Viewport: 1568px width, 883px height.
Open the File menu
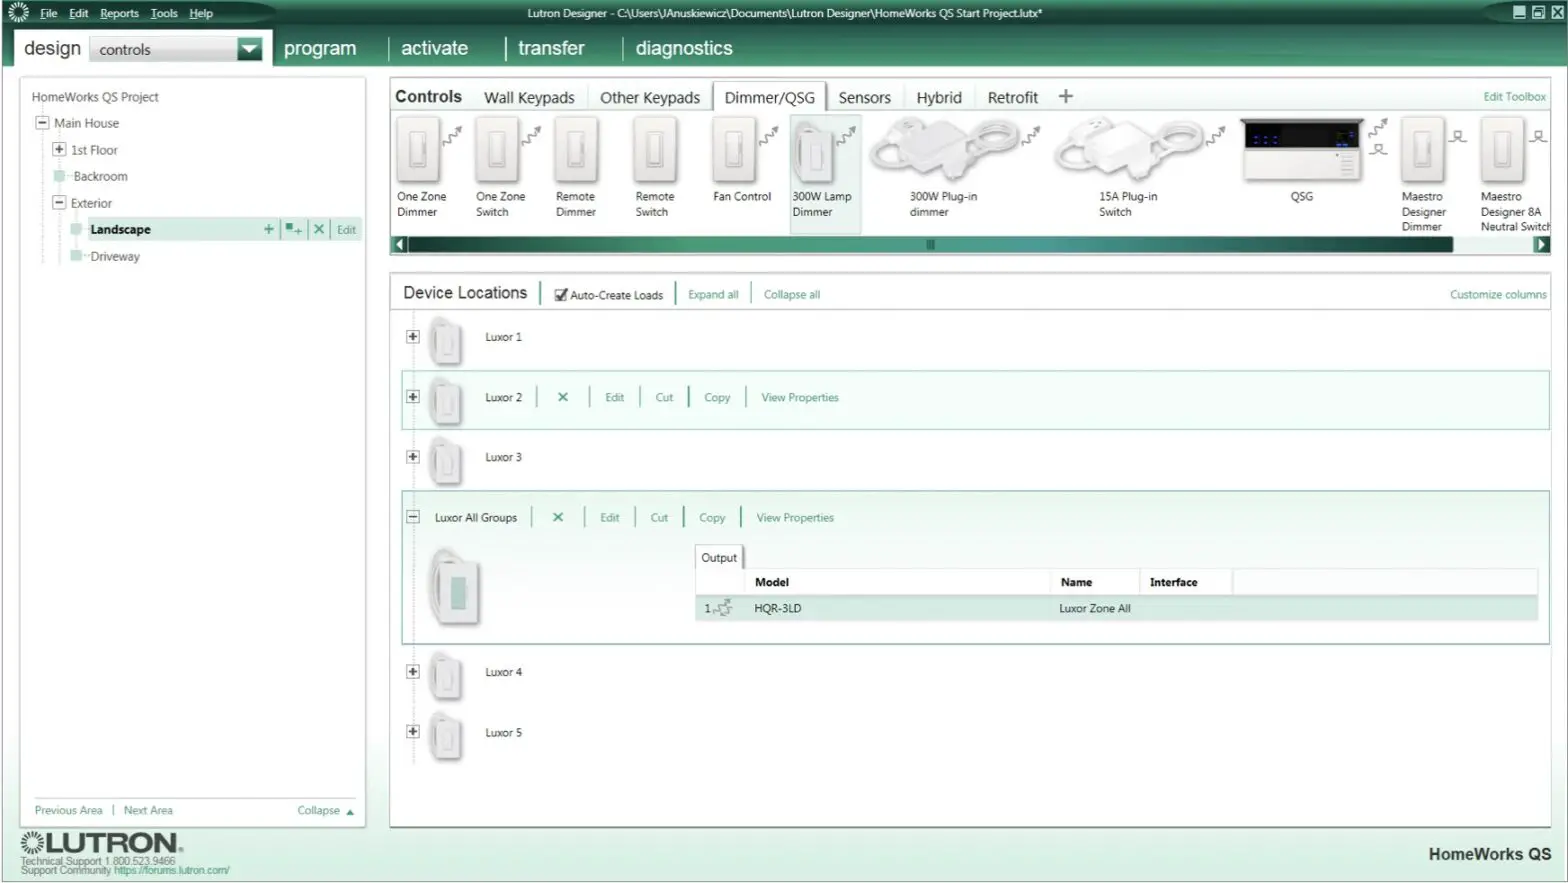pyautogui.click(x=48, y=13)
